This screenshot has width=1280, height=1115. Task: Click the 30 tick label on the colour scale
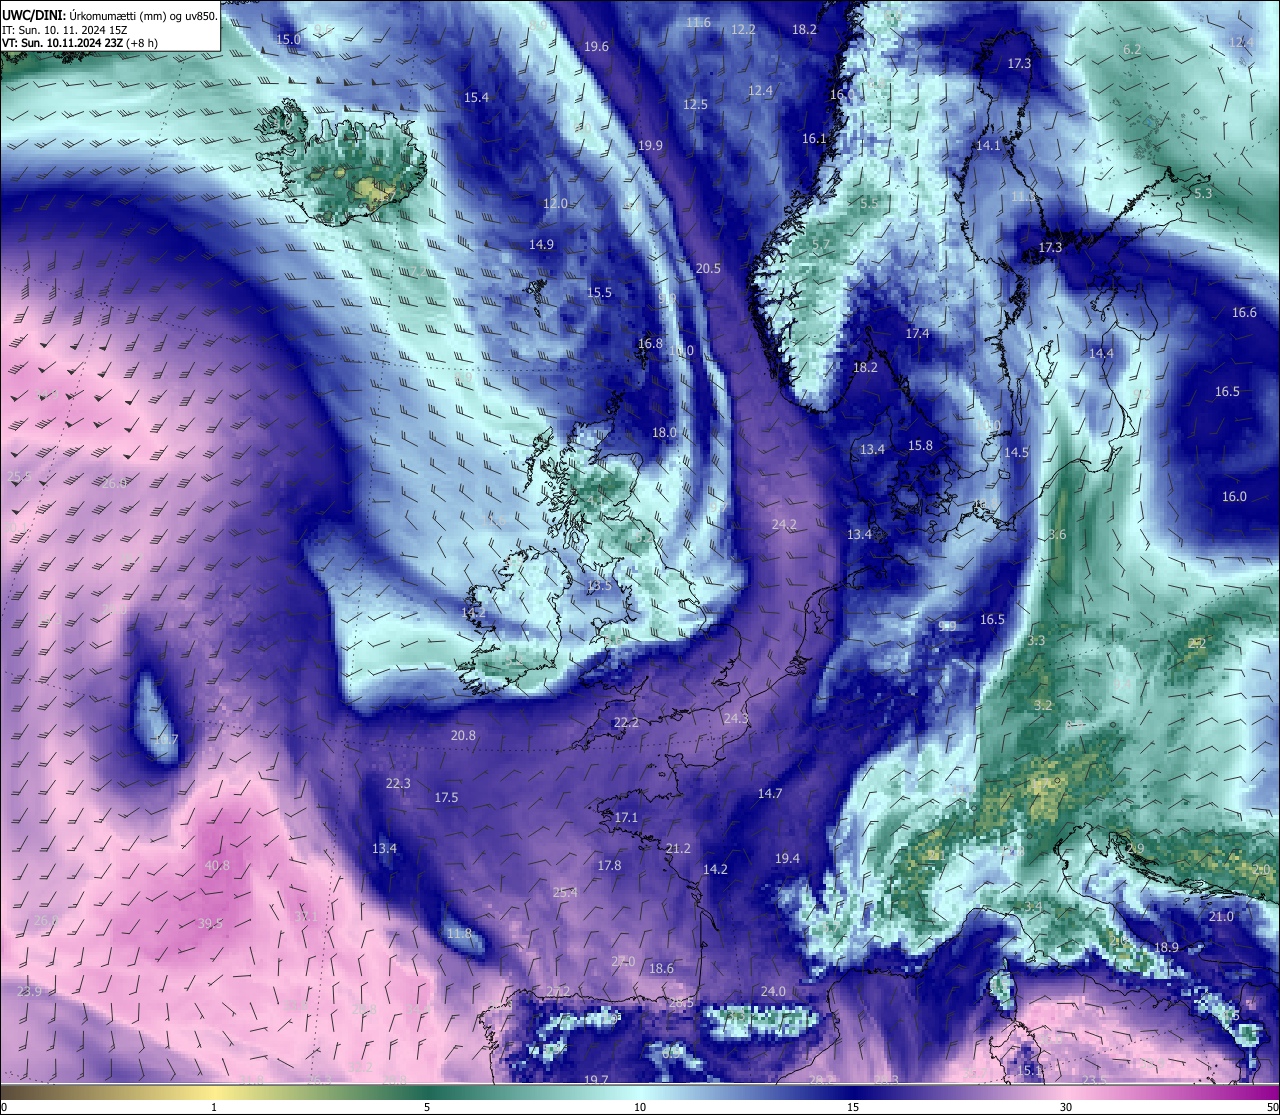pyautogui.click(x=1066, y=1107)
